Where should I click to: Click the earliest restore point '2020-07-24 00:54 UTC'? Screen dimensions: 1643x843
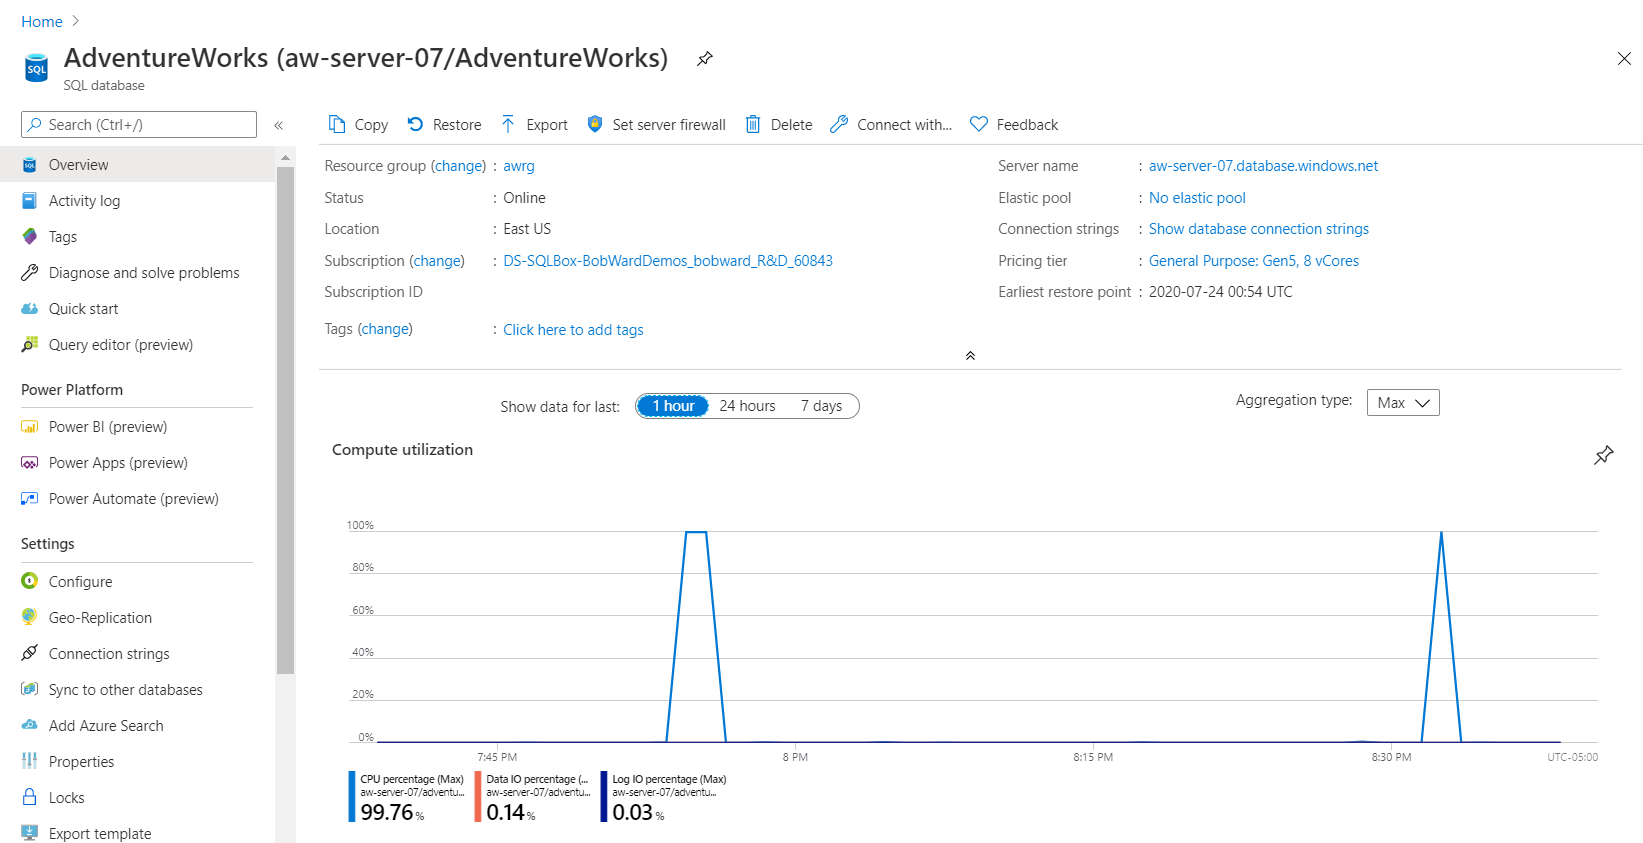pyautogui.click(x=1220, y=292)
